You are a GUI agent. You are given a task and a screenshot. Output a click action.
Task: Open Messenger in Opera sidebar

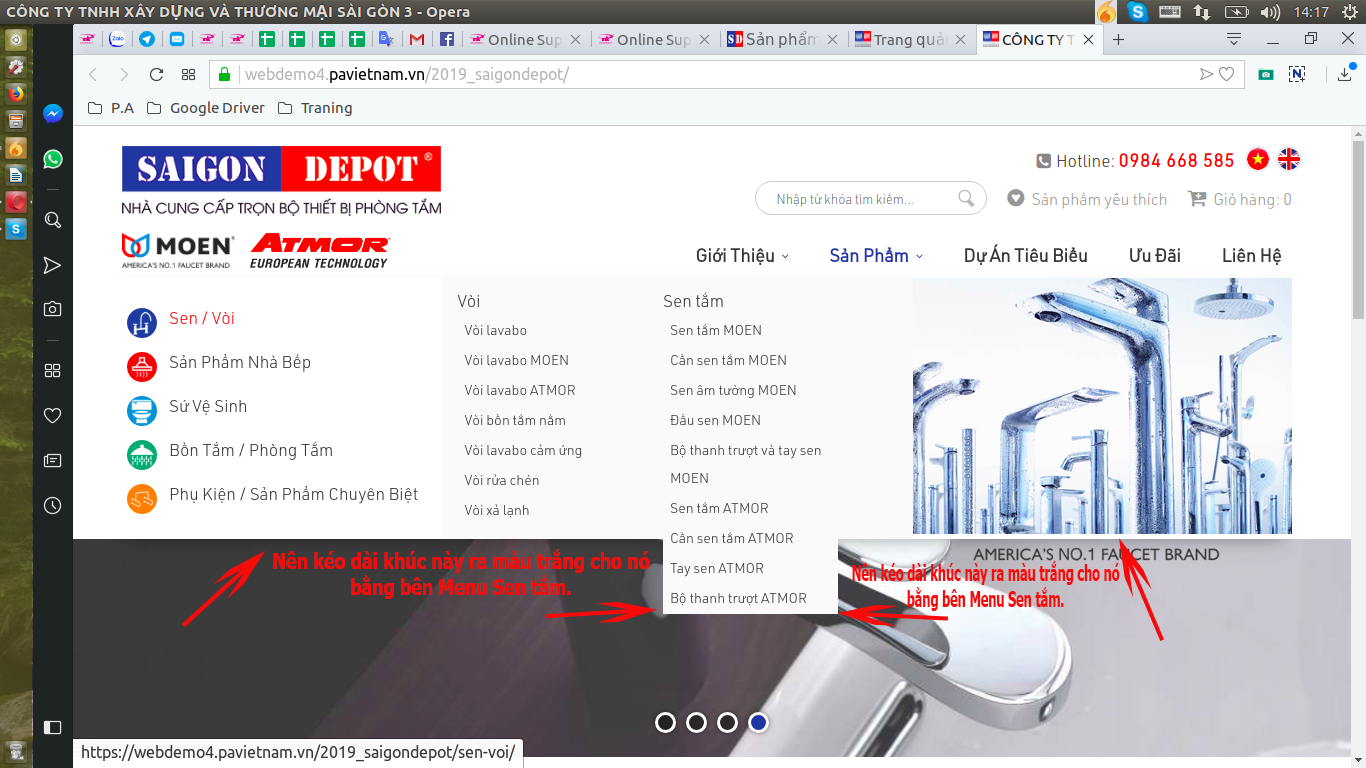(x=53, y=114)
